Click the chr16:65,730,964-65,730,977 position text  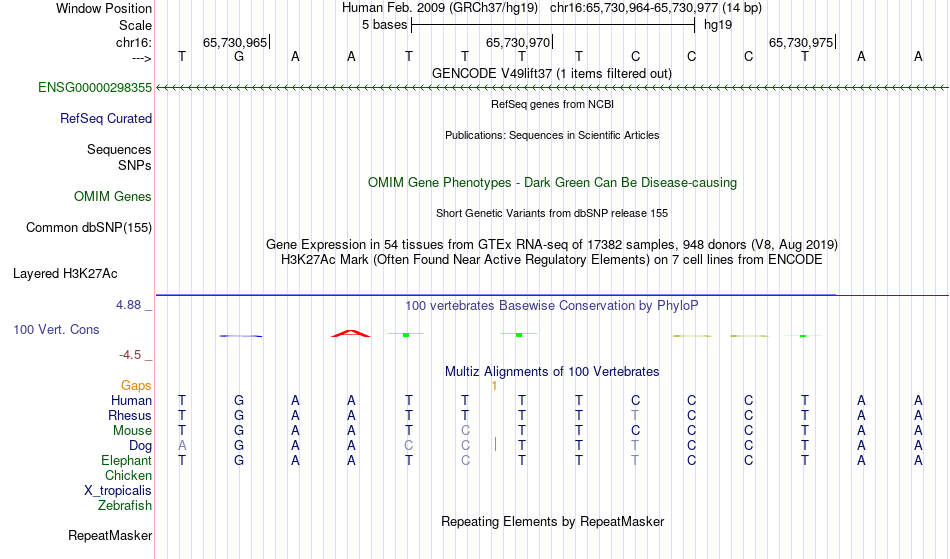634,8
